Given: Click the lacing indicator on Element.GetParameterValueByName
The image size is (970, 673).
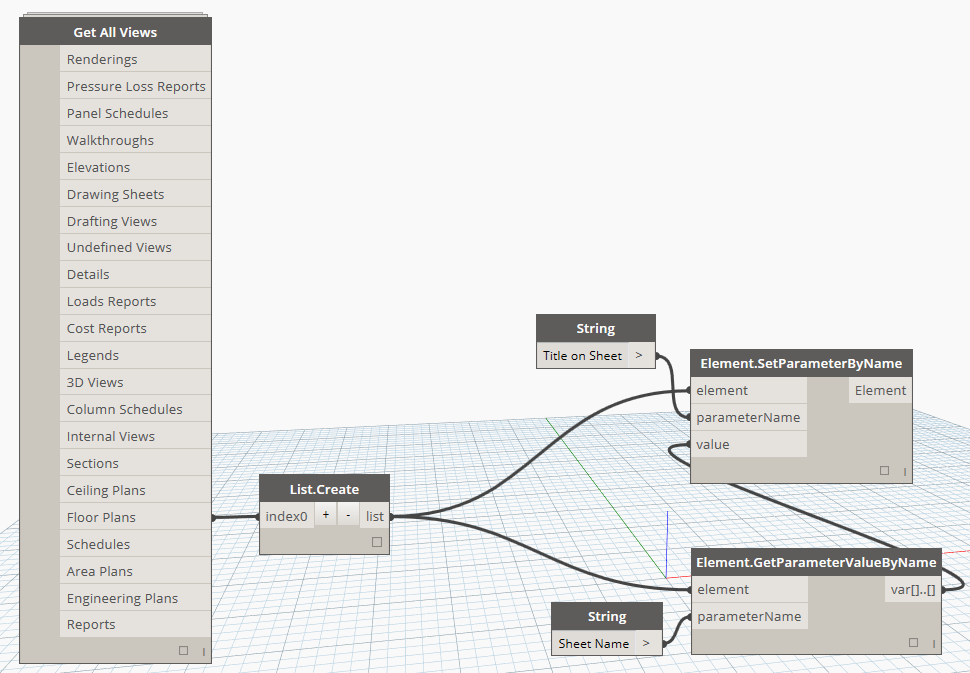Looking at the screenshot, I should (932, 641).
